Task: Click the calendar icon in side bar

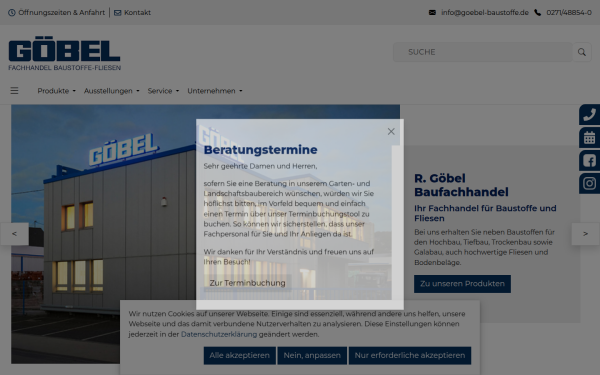Action: [x=589, y=137]
